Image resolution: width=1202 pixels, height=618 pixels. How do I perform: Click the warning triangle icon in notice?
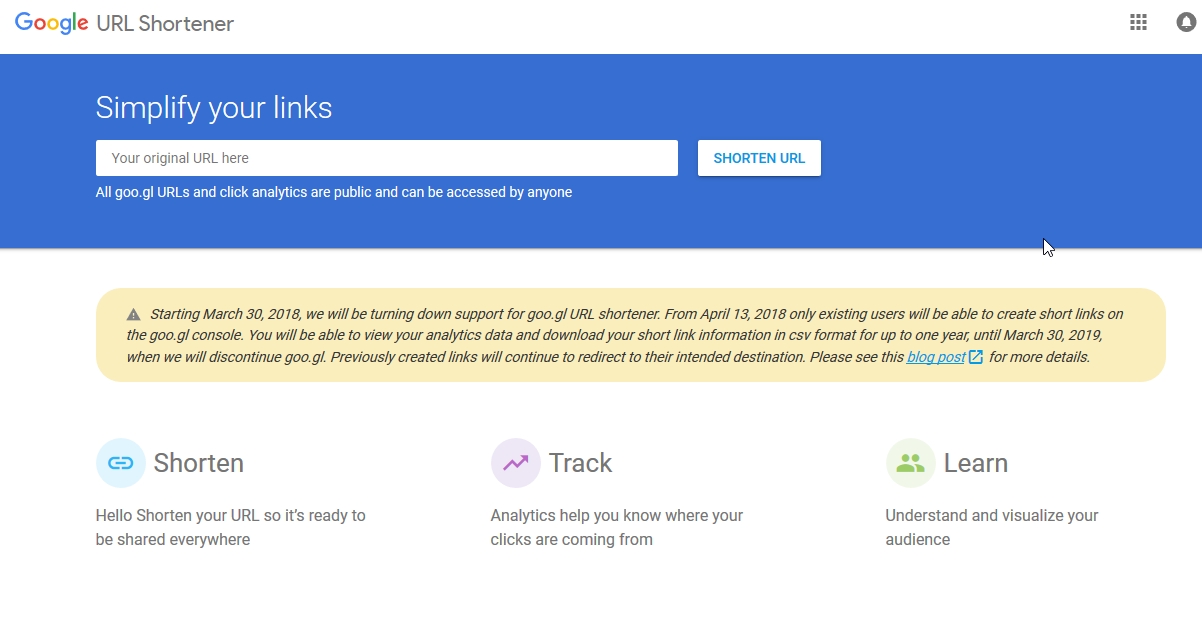pos(134,314)
